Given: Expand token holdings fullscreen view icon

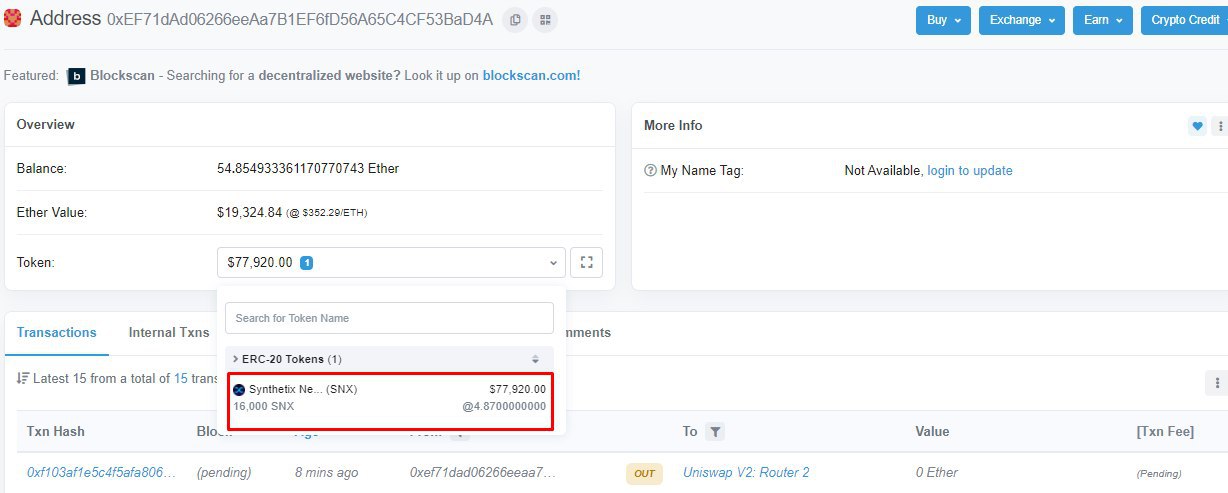Looking at the screenshot, I should [x=587, y=262].
